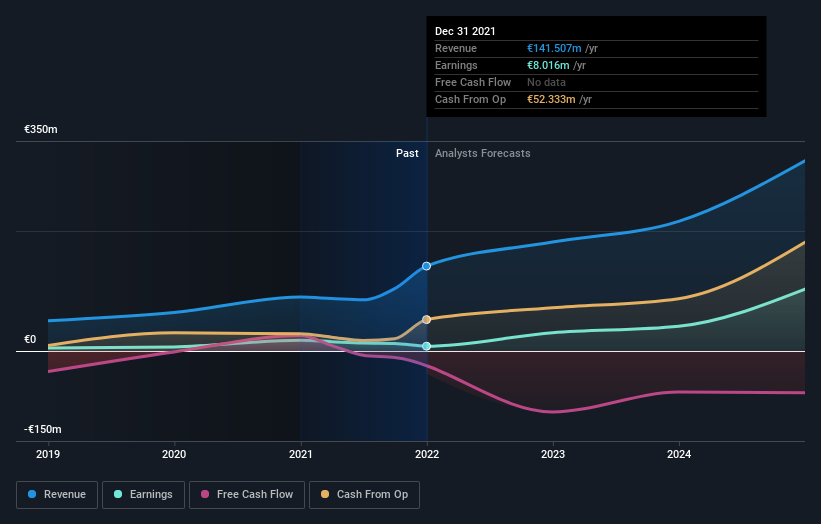Toggle the Earnings legend button

pyautogui.click(x=143, y=495)
